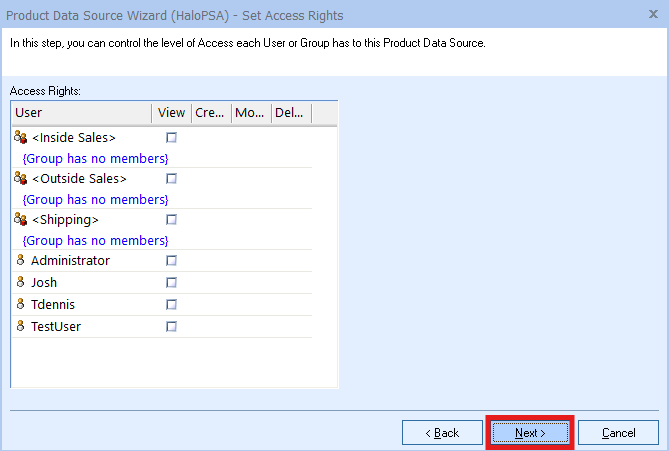Click the User column header
Viewport: 669px width, 451px height.
click(x=81, y=113)
